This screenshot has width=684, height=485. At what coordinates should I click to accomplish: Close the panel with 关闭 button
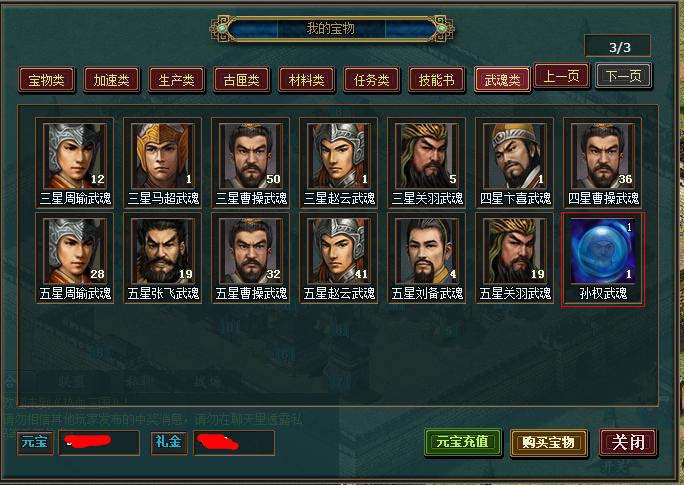[628, 442]
